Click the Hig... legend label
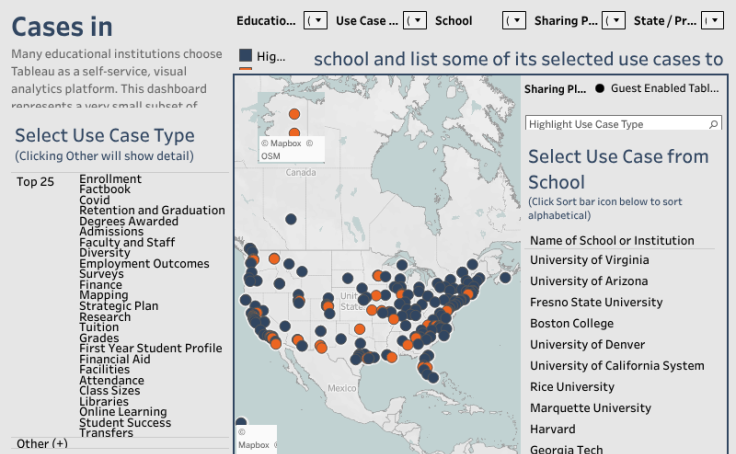 271,56
